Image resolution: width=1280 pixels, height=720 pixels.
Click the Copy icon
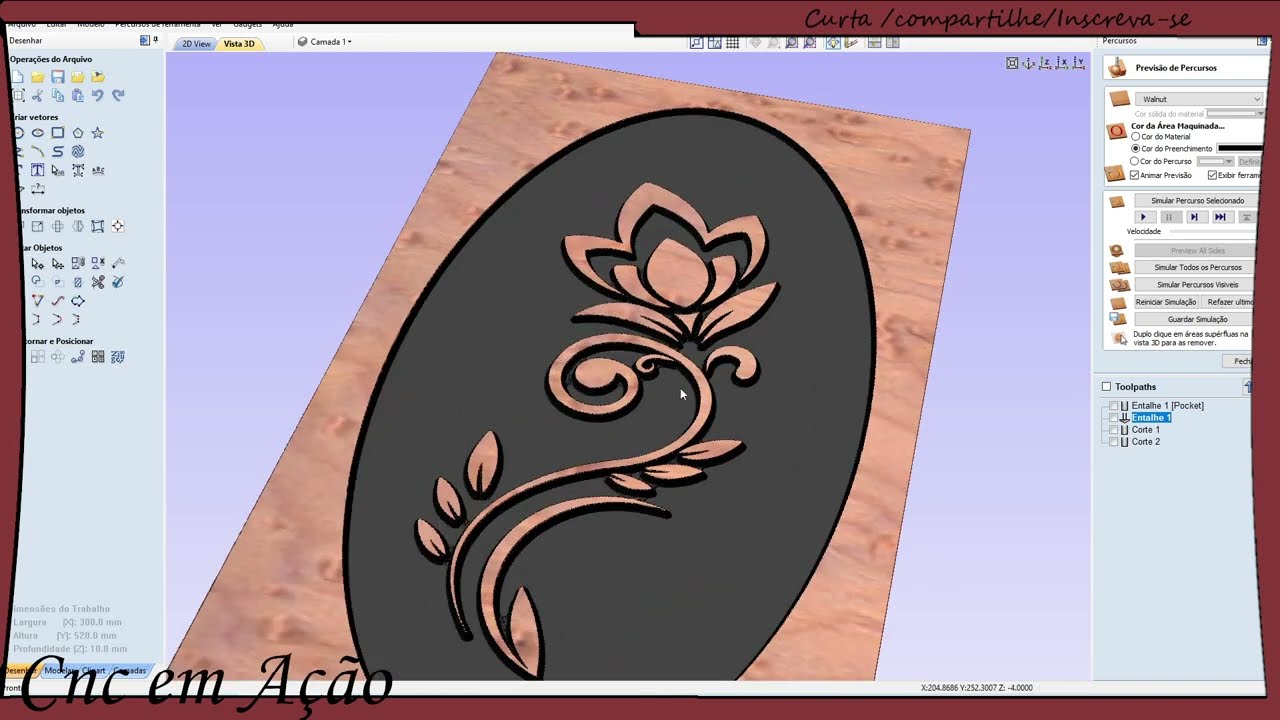58,96
